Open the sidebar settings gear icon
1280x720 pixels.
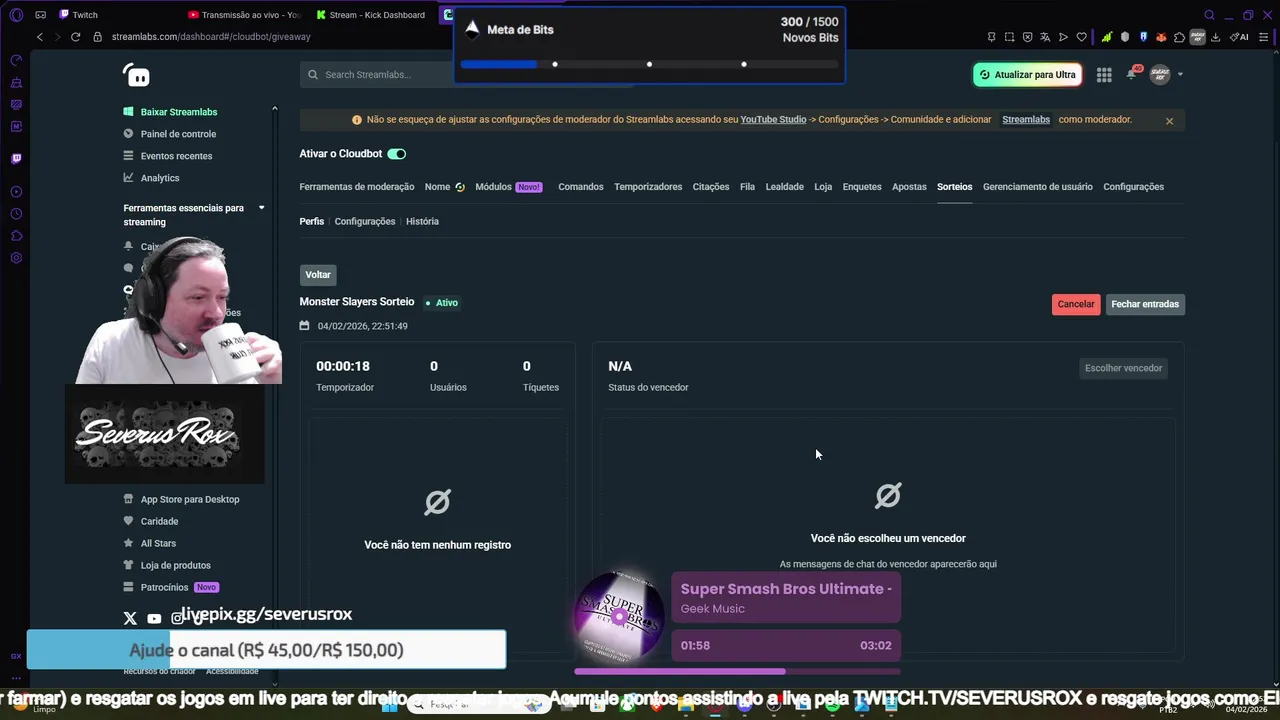click(x=16, y=257)
